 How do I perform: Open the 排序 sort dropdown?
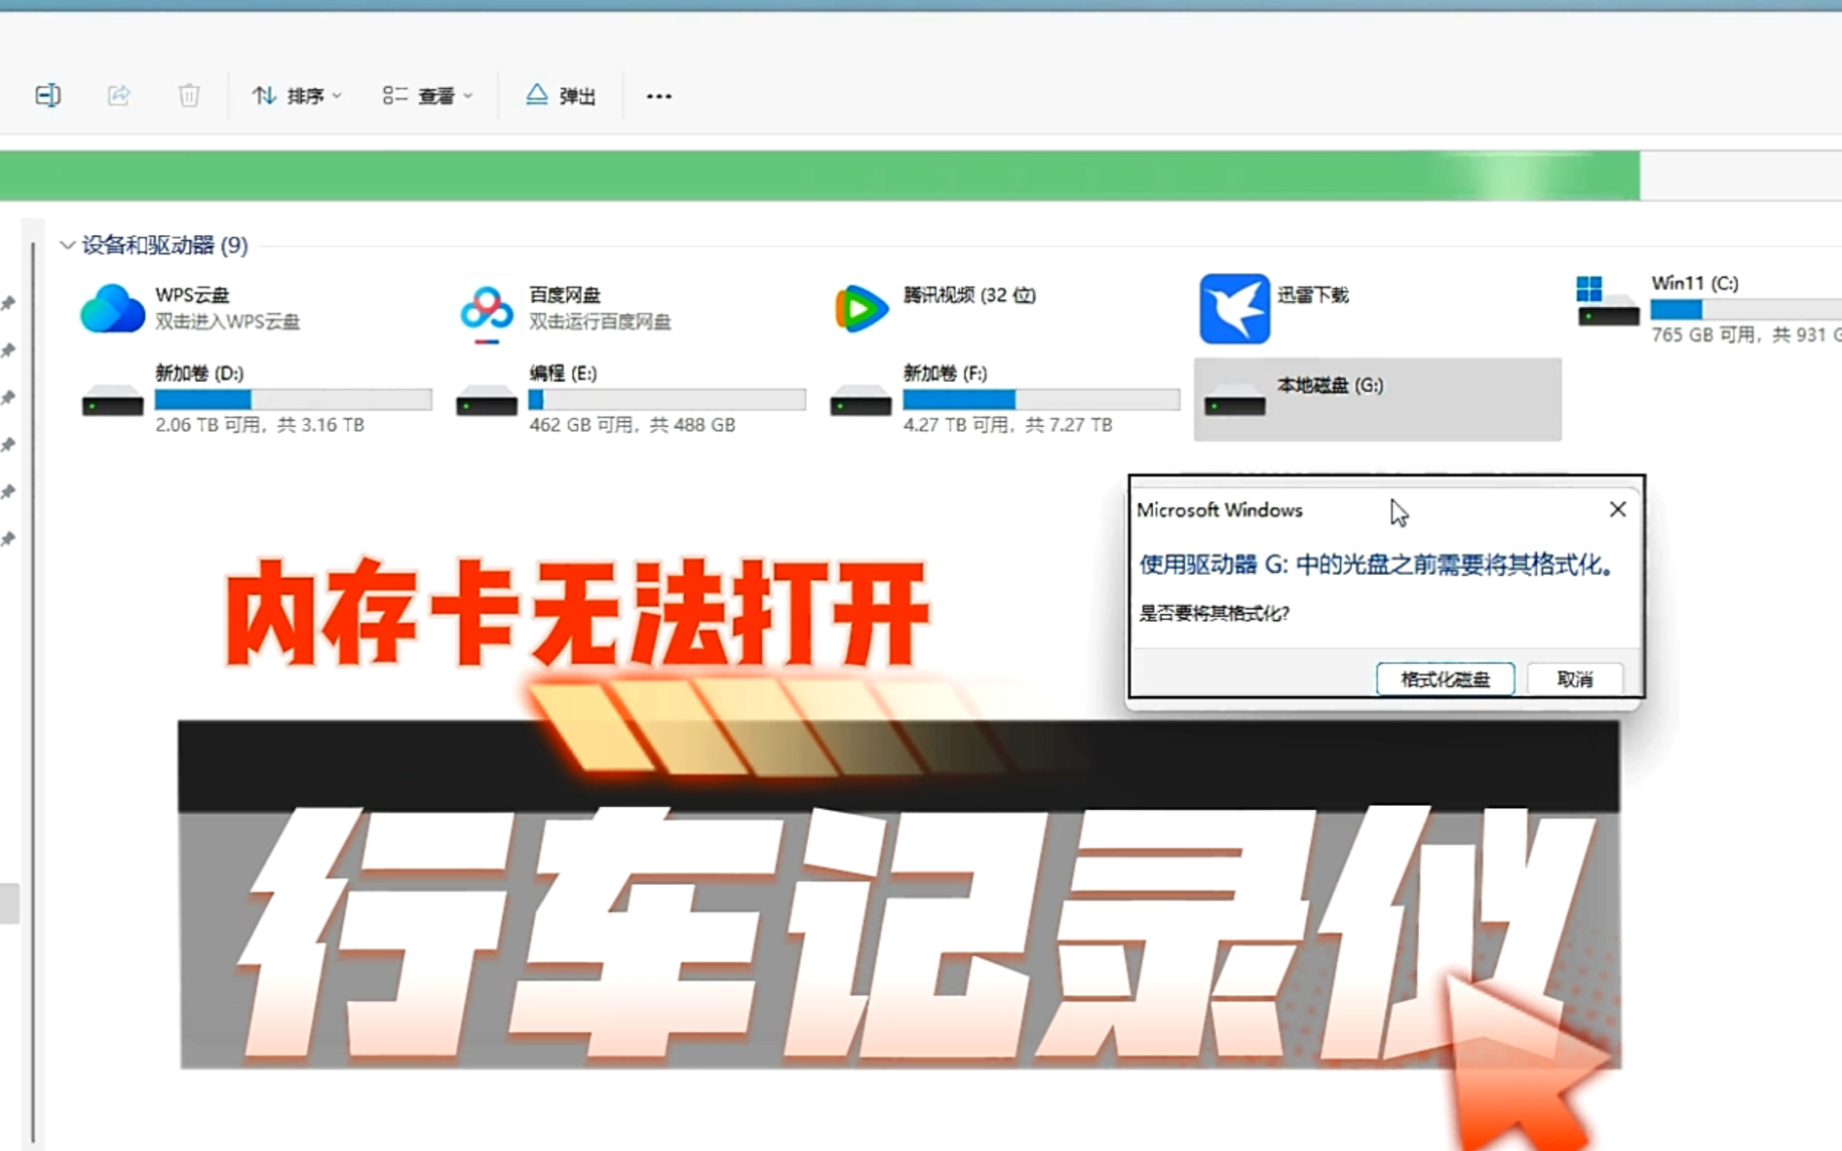[297, 96]
